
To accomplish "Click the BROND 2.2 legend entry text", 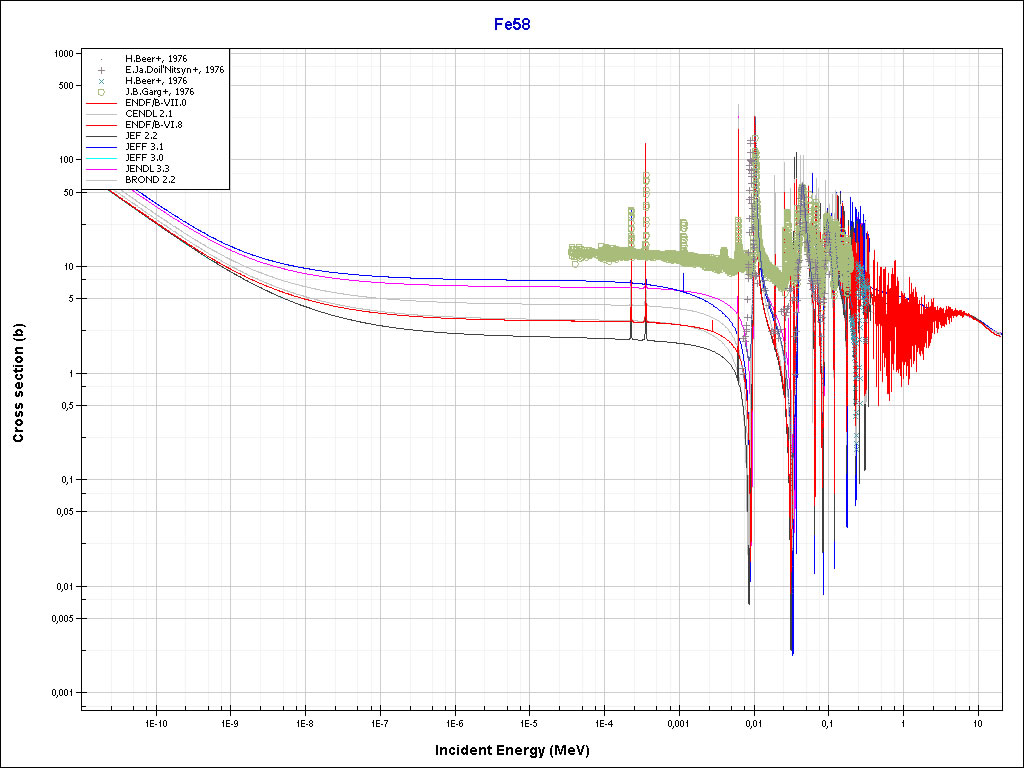I will [150, 180].
